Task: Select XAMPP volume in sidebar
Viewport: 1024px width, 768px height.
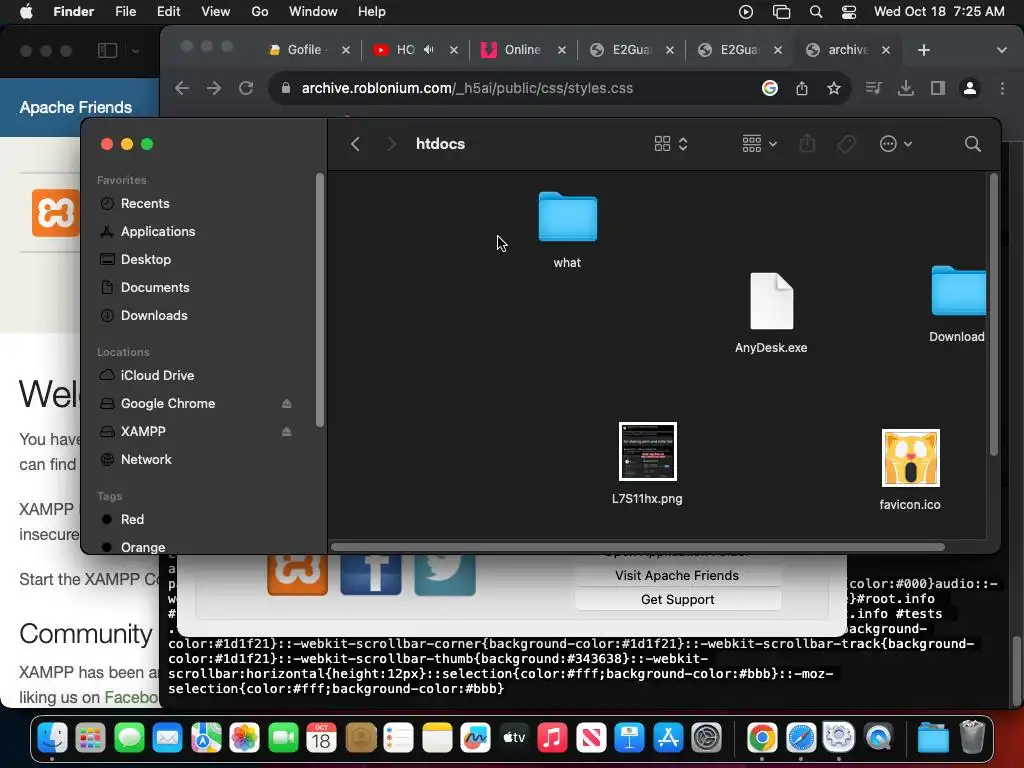Action: 143,432
